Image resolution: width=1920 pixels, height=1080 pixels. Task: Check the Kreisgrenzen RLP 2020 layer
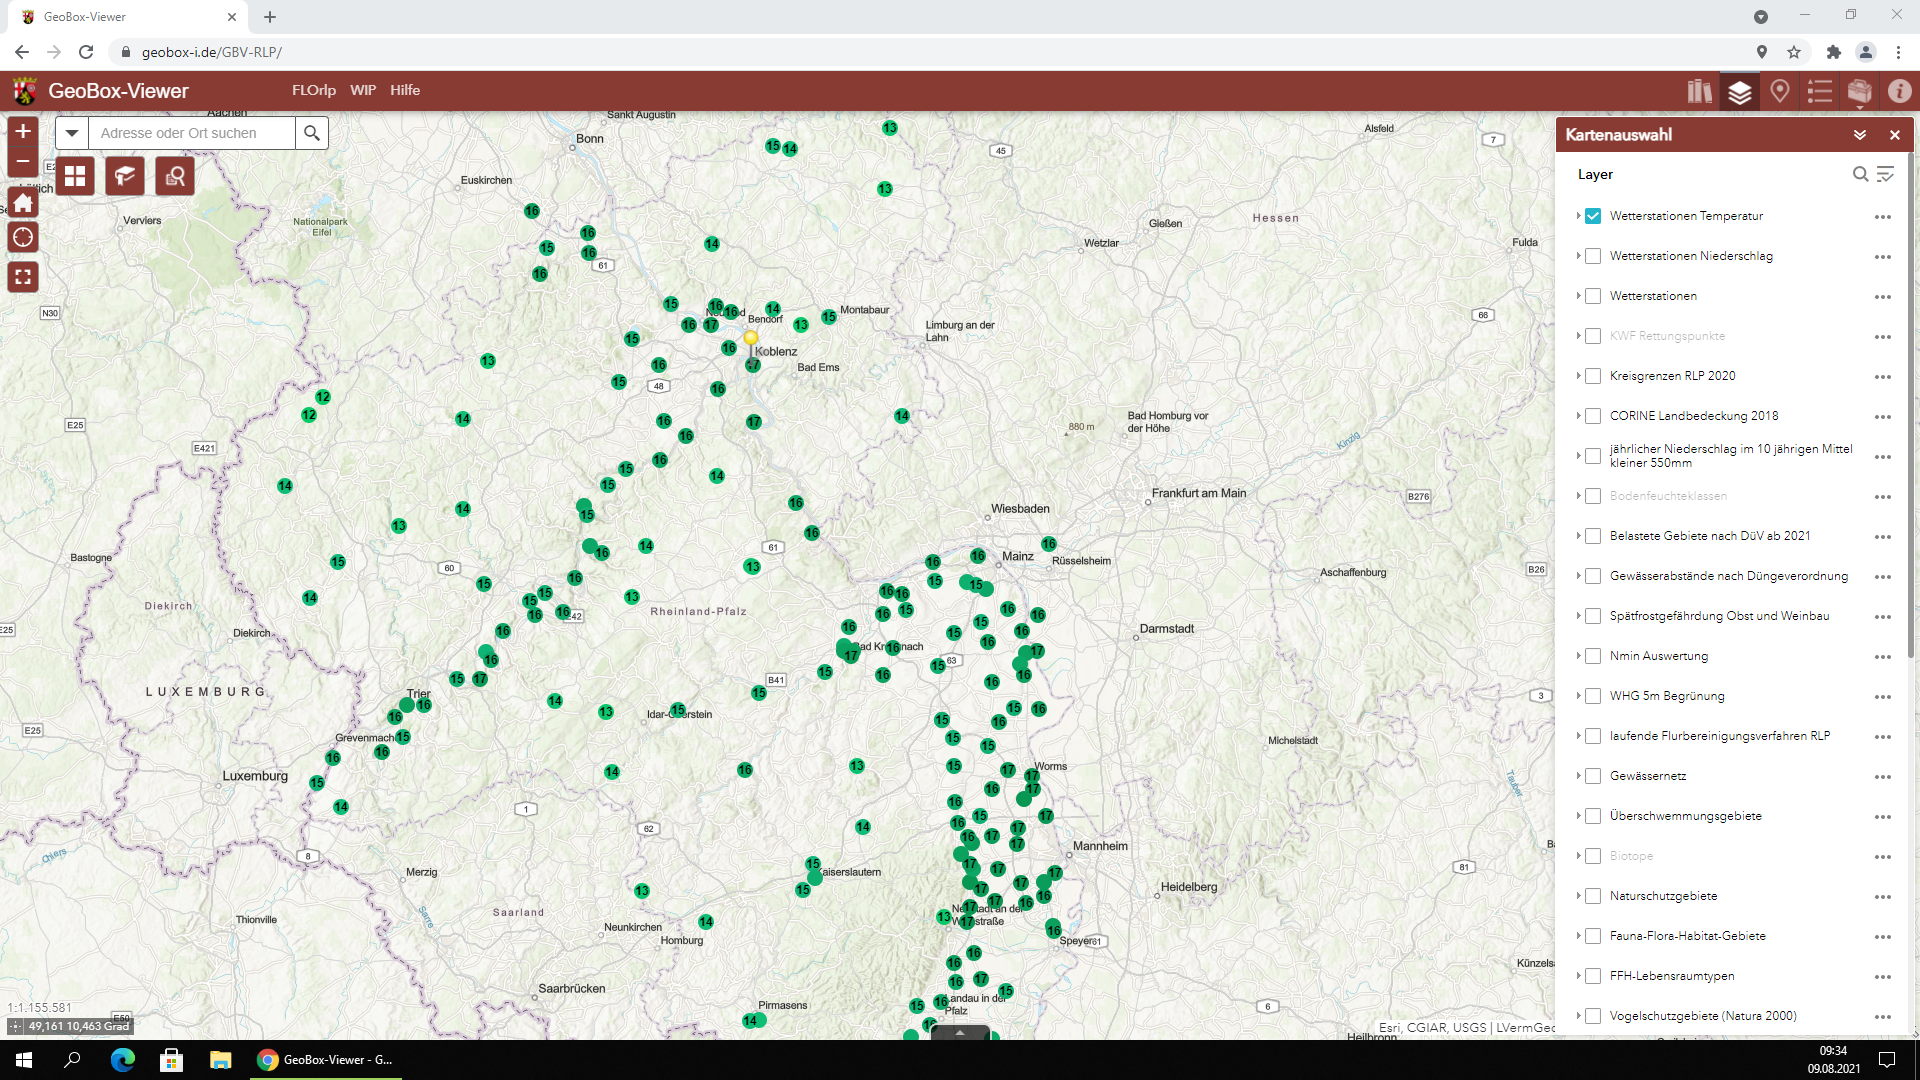[x=1593, y=376]
